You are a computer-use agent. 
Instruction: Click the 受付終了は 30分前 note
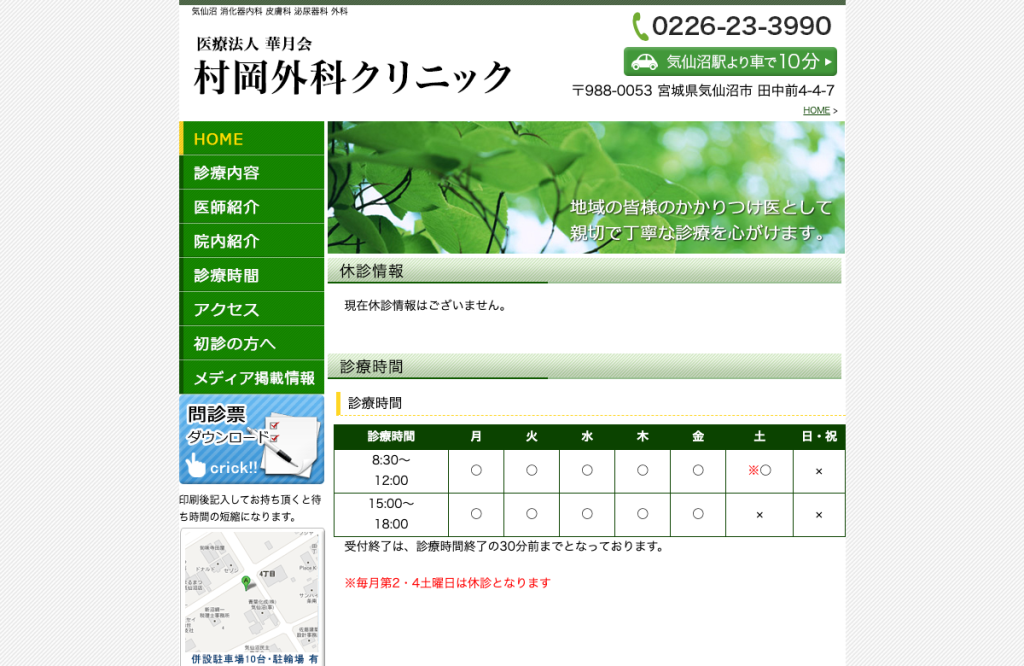[x=504, y=547]
